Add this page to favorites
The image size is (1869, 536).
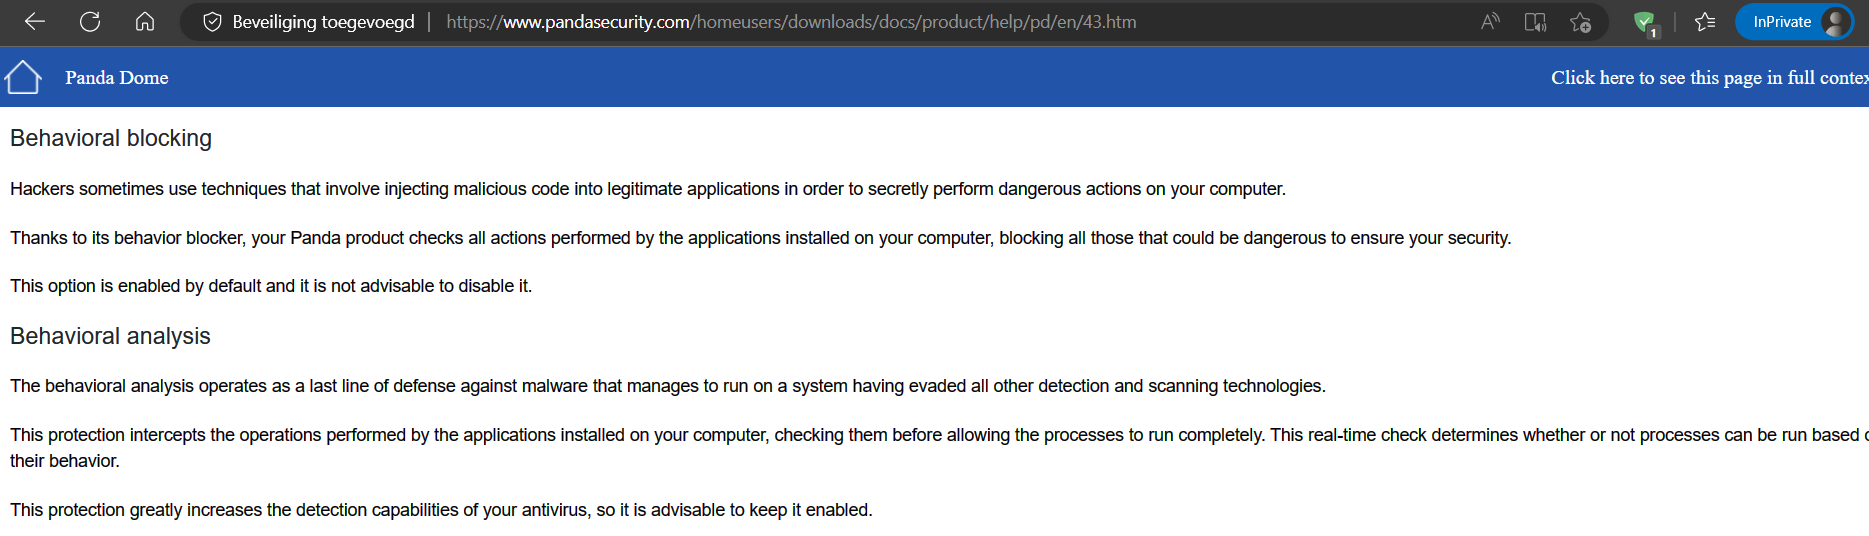coord(1581,22)
